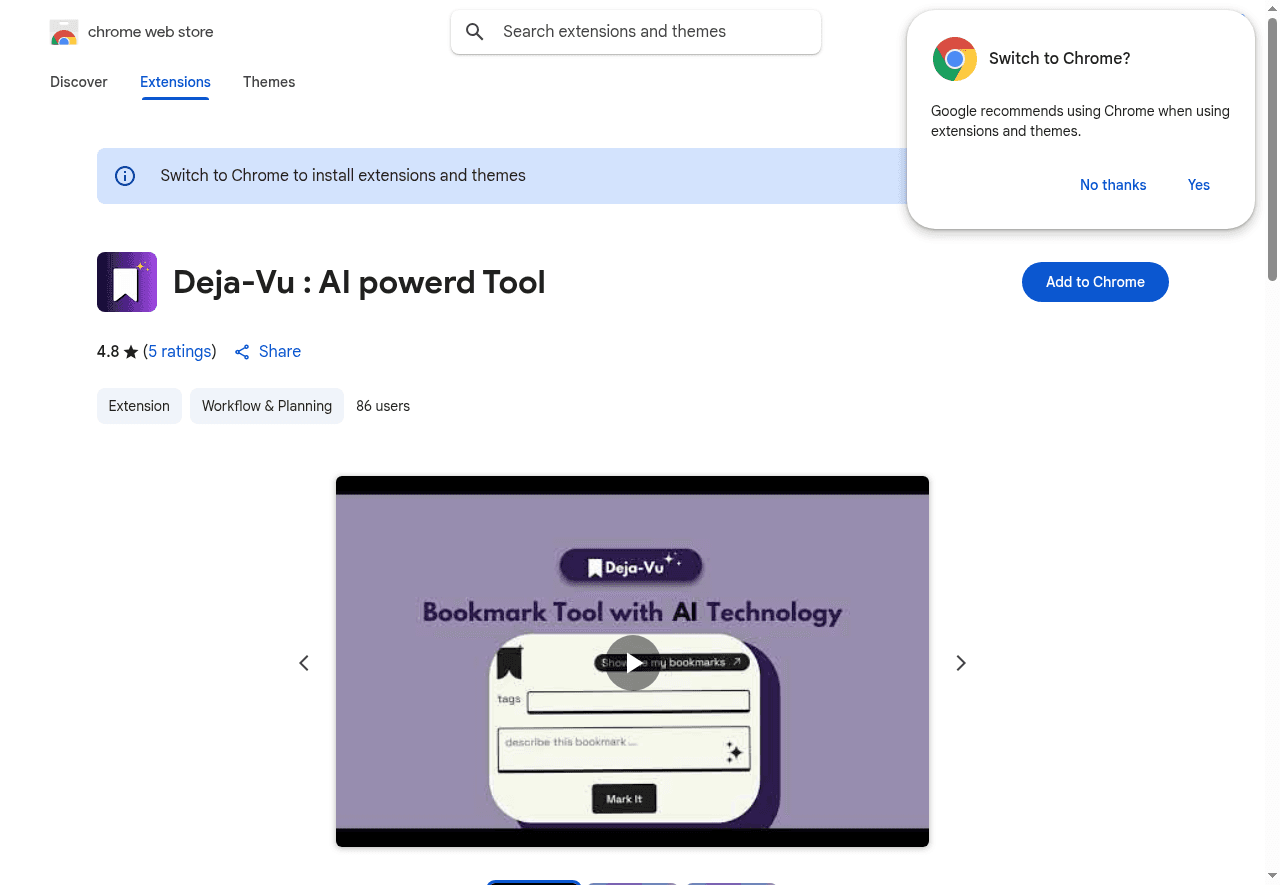This screenshot has width=1280, height=885.
Task: Switch to the Themes tab
Action: point(269,82)
